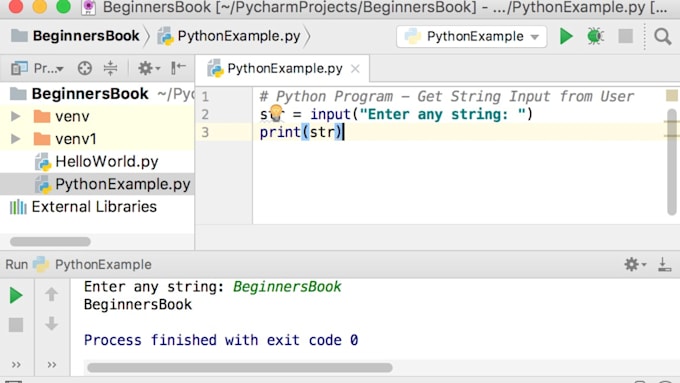Click line number 3 in the gutter
Image resolution: width=680 pixels, height=383 pixels.
205,132
